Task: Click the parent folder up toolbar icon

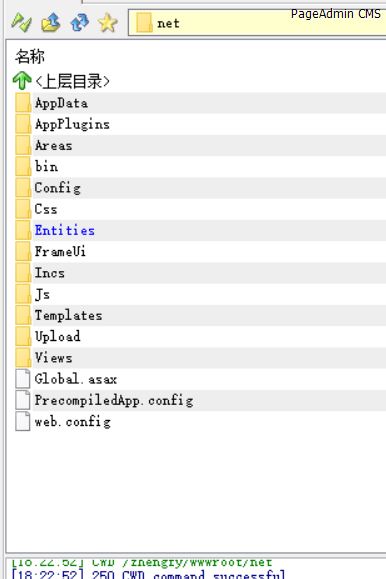Action: (x=51, y=23)
